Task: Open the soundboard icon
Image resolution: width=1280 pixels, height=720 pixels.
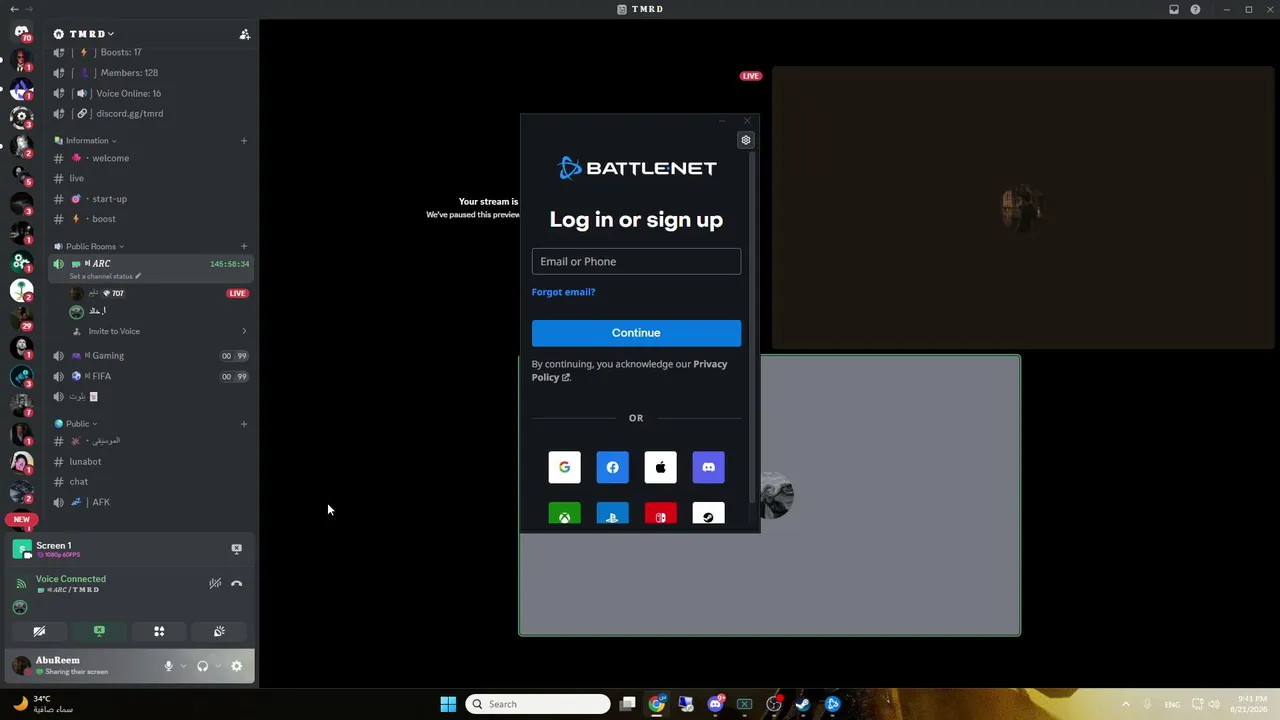Action: 219,631
